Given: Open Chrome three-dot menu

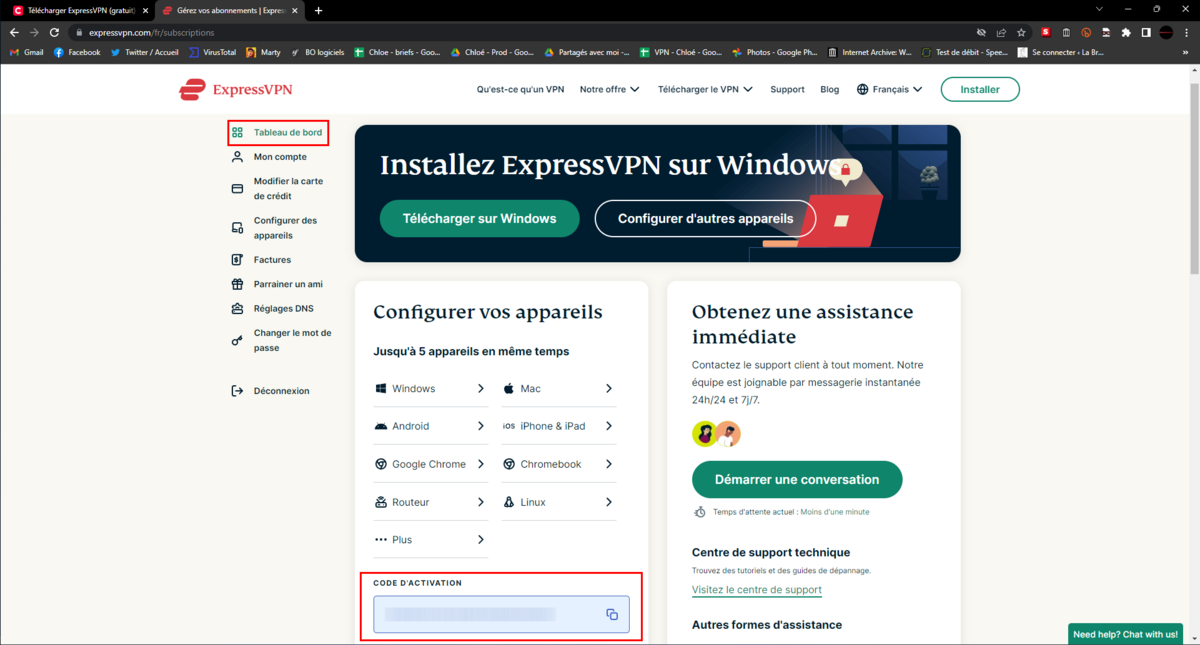Looking at the screenshot, I should tap(1187, 32).
